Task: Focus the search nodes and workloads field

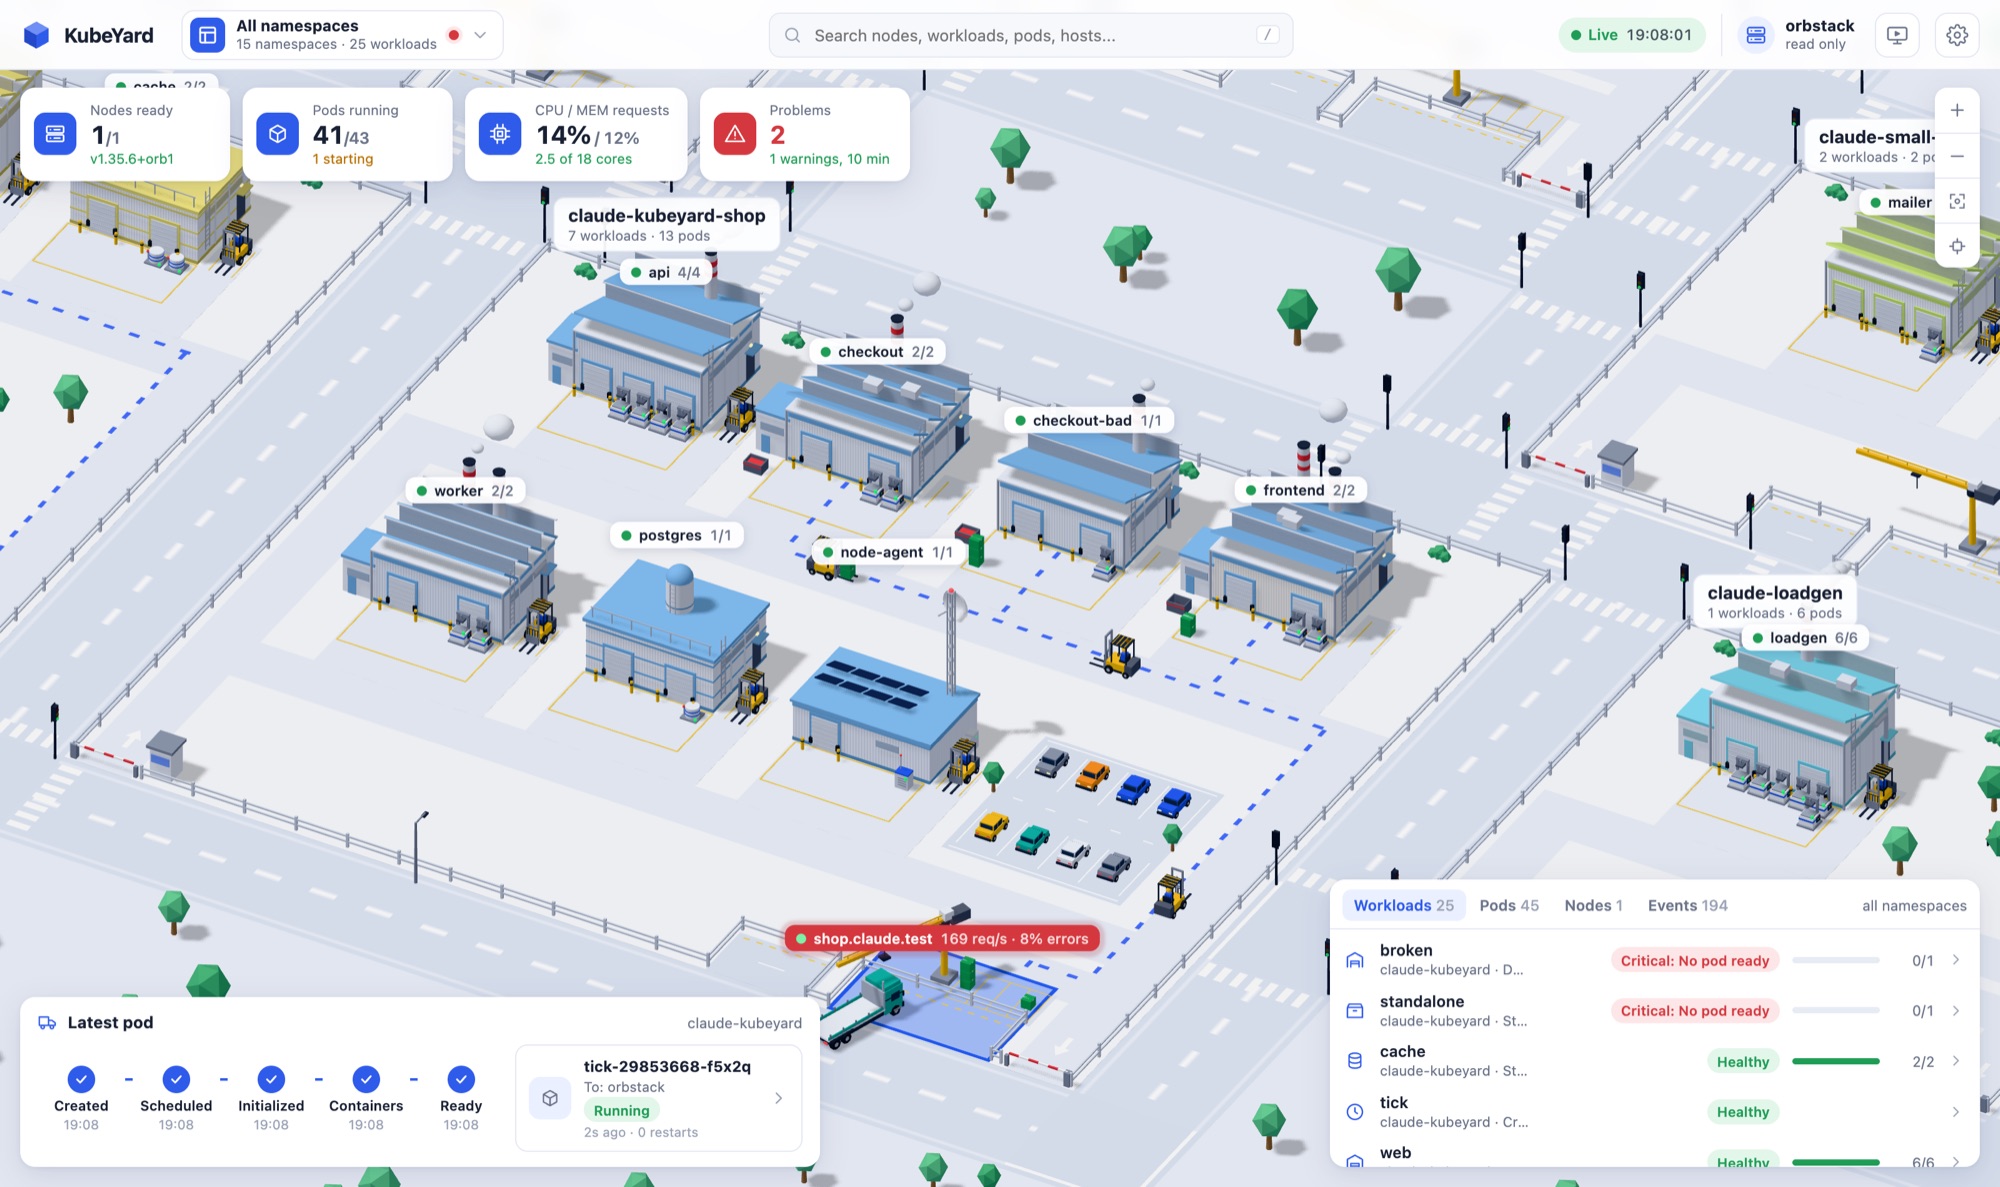Action: coord(1030,35)
